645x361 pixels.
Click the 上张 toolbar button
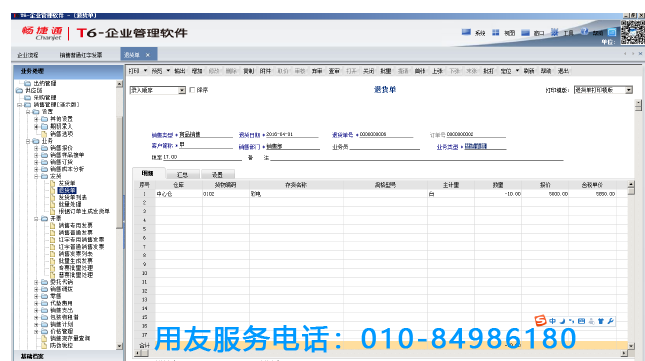437,71
